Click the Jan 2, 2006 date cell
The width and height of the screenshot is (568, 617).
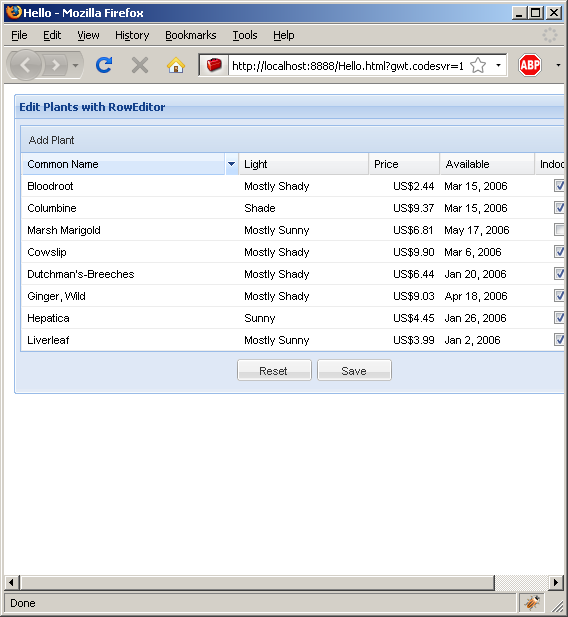click(487, 340)
